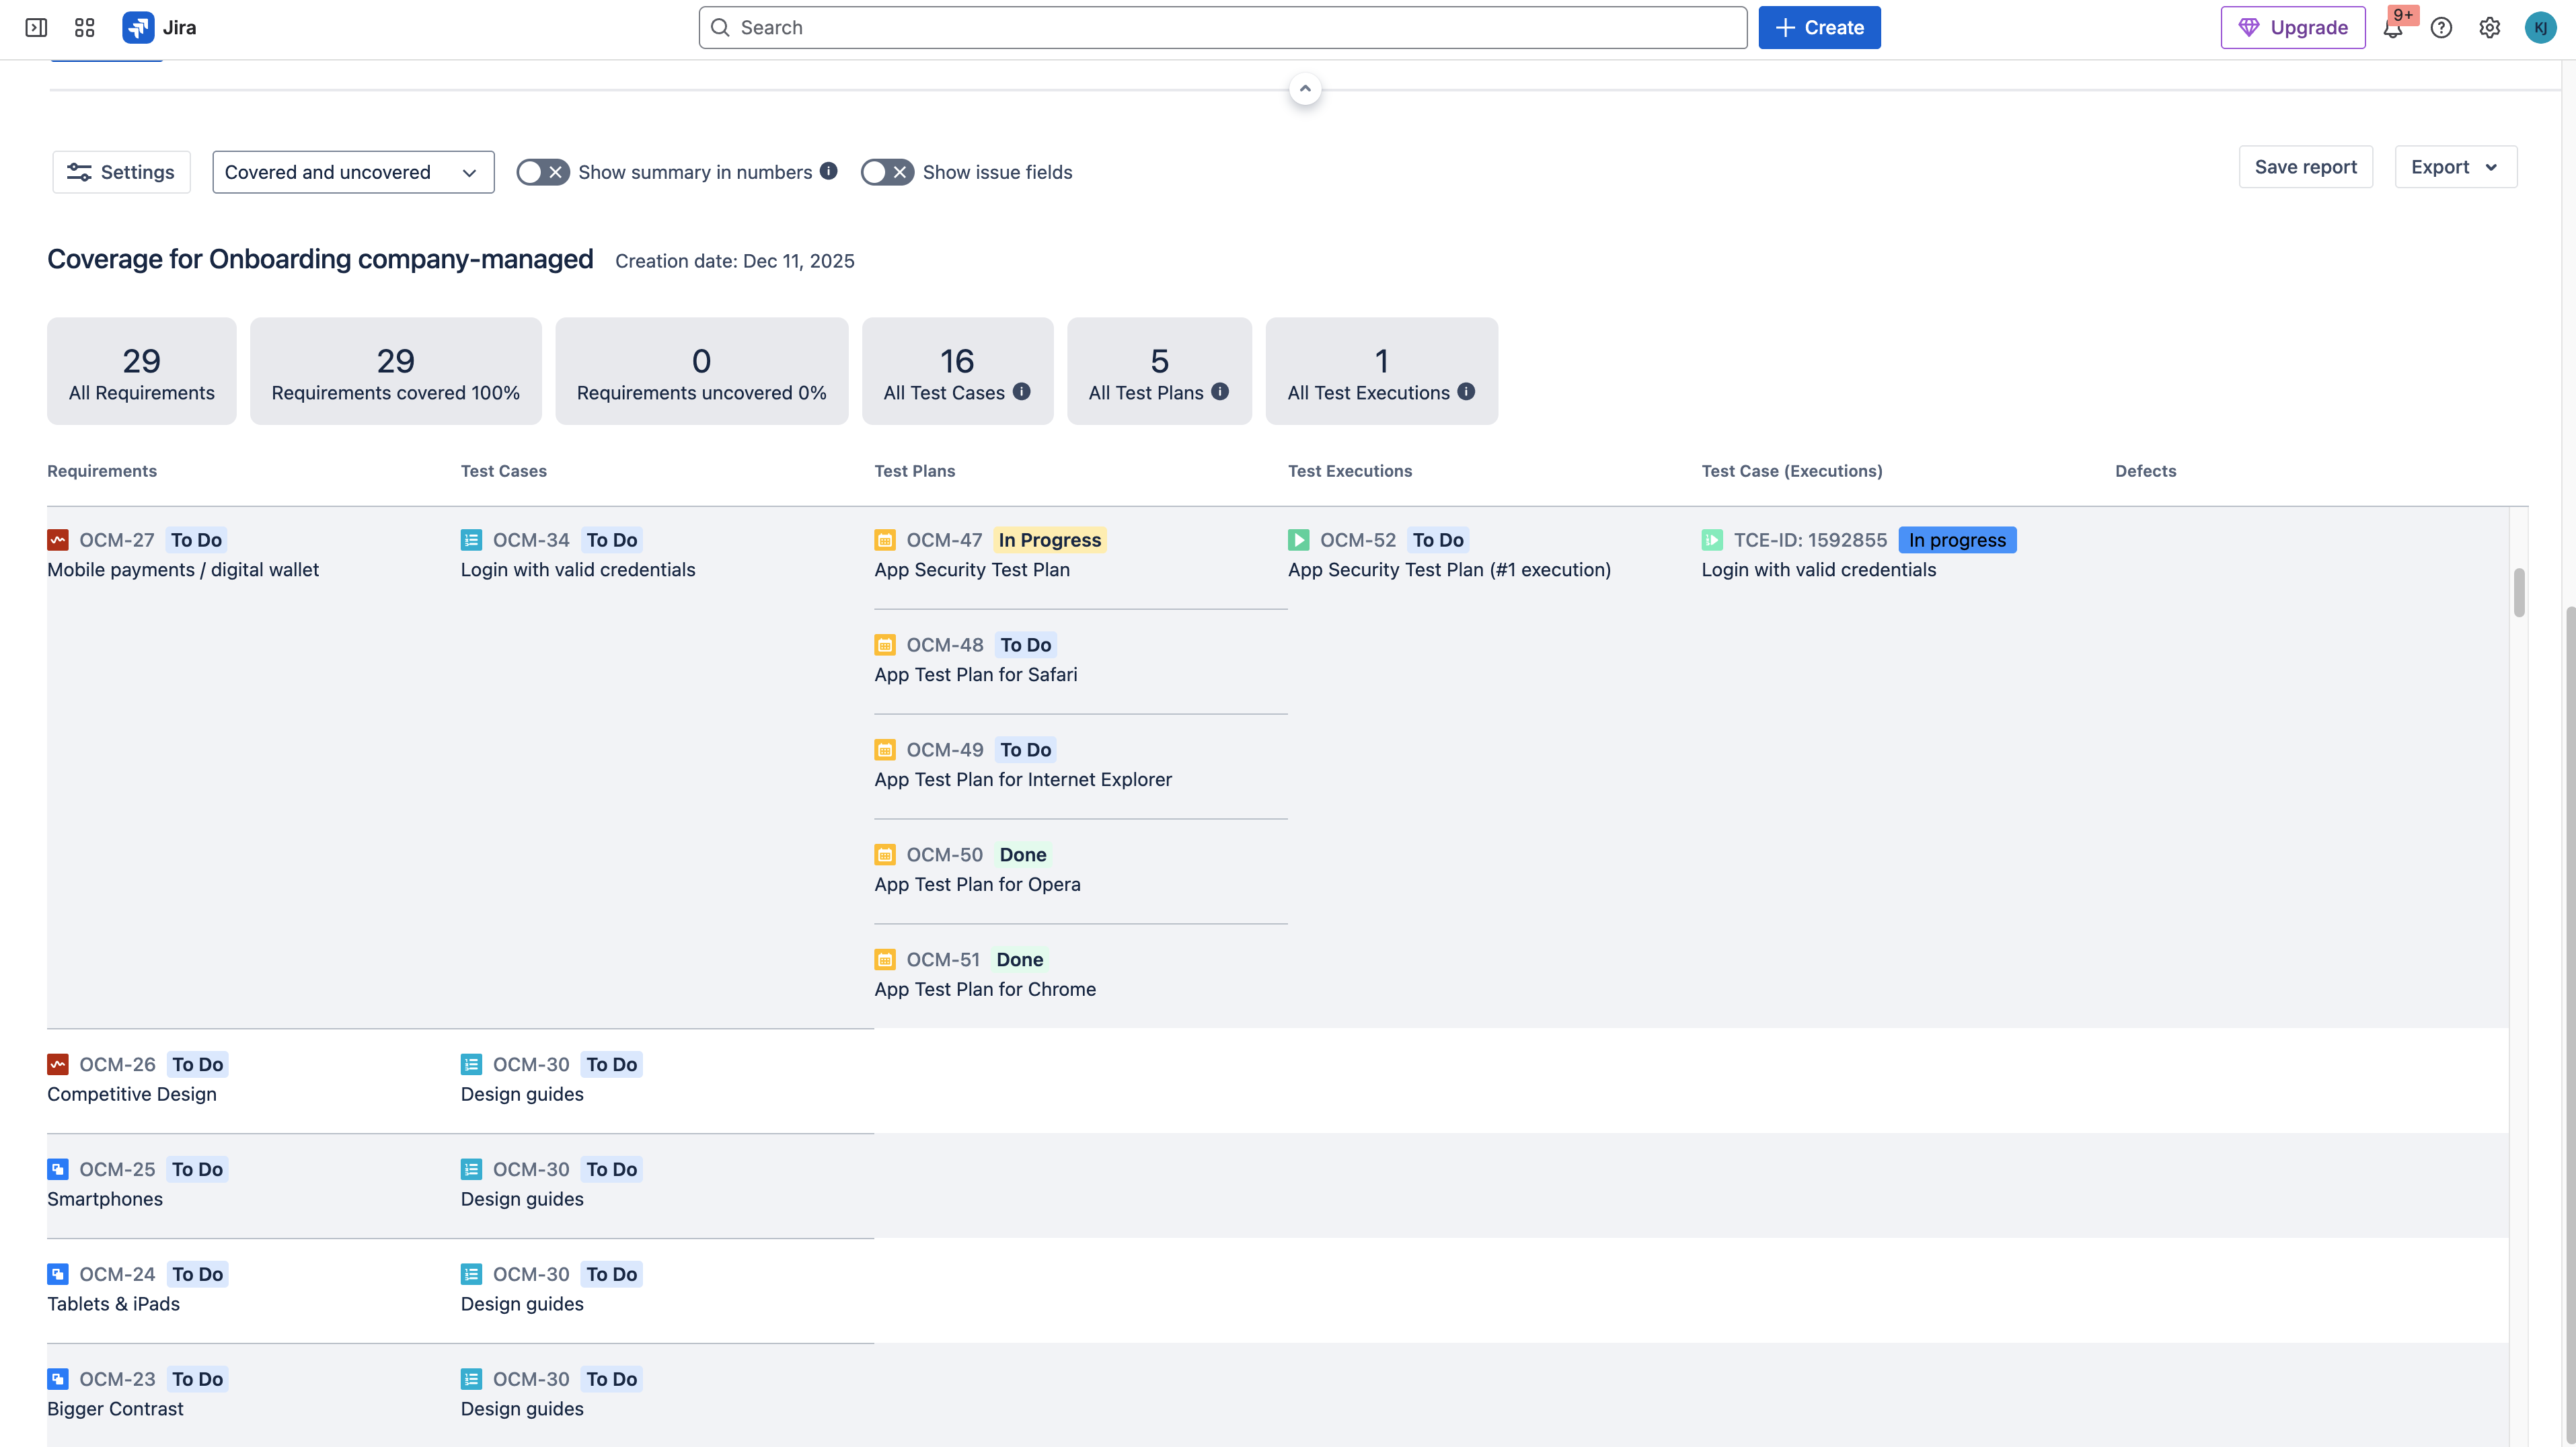Click 'Mobile payments / digital wallet' text
This screenshot has height=1447, width=2576.
183,570
